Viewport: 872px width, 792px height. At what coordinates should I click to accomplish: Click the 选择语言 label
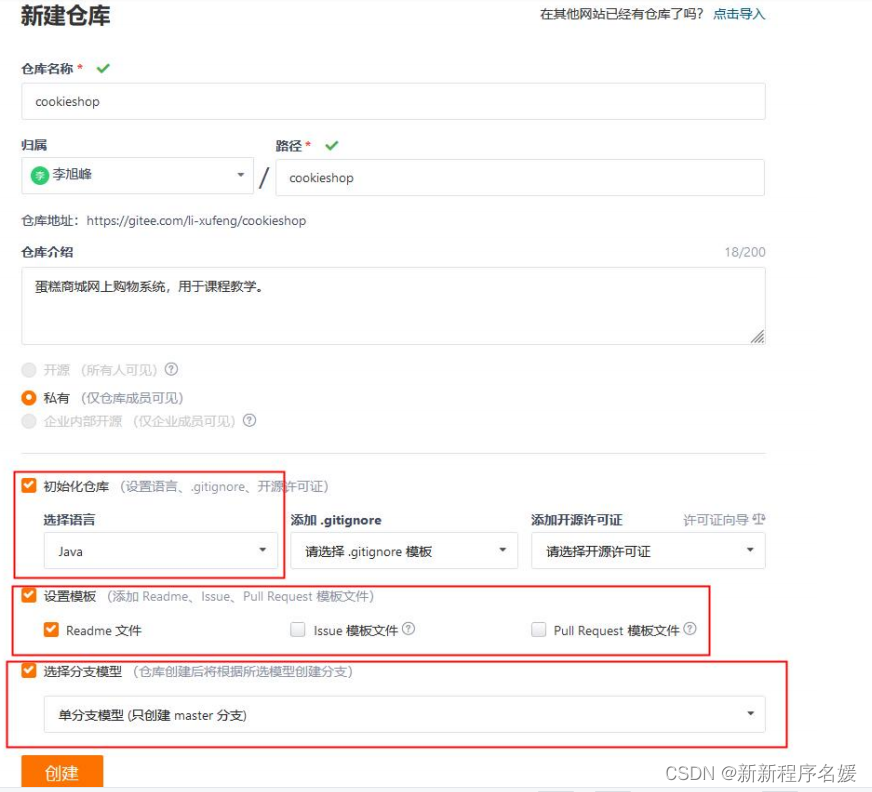(x=70, y=520)
